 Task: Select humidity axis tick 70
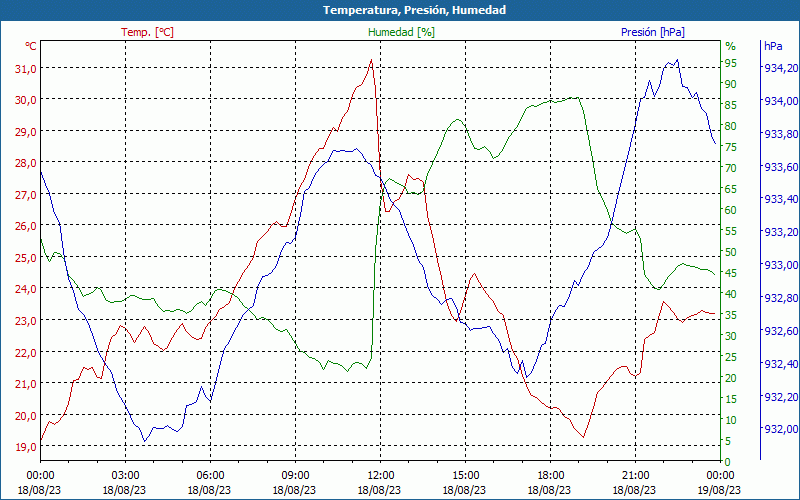click(731, 168)
